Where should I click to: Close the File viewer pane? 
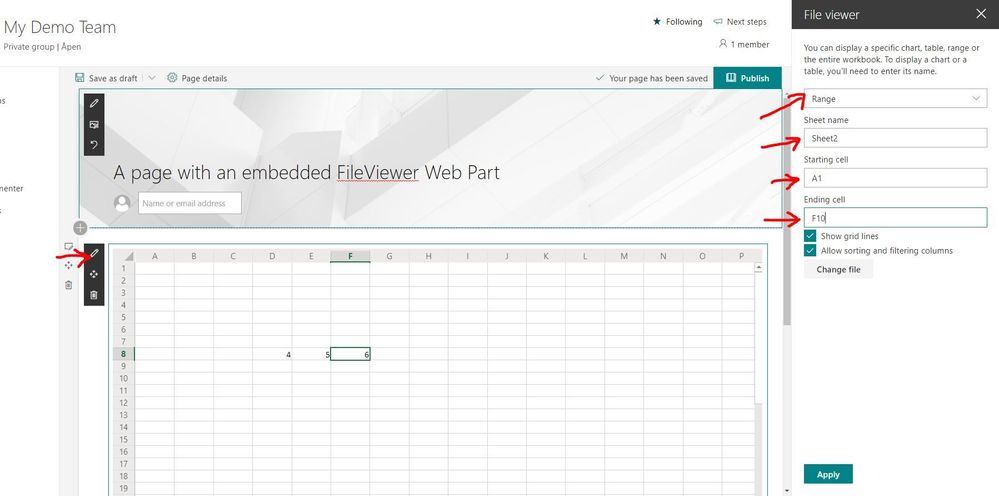pos(981,14)
